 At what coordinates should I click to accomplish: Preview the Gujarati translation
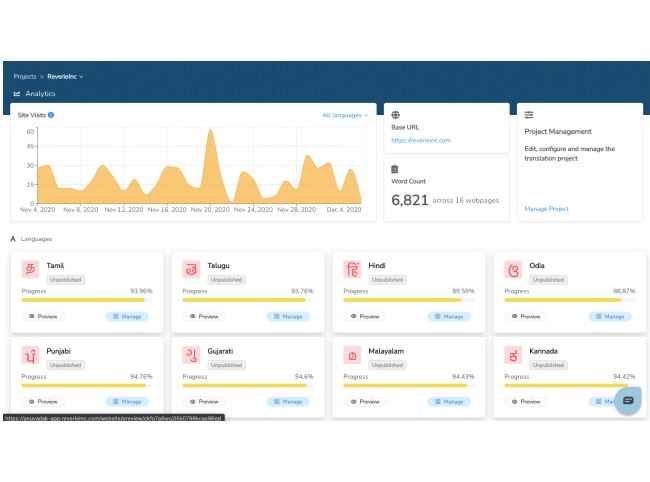pos(204,402)
